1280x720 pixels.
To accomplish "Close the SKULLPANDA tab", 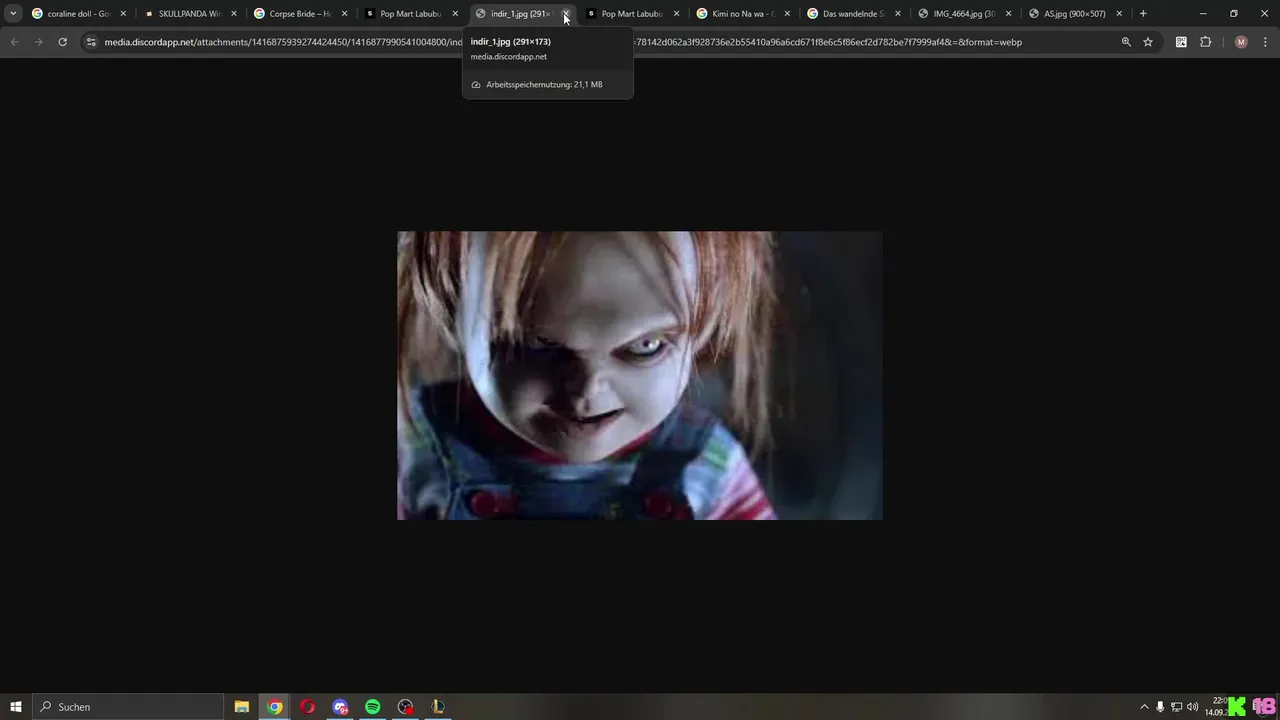I will [234, 14].
